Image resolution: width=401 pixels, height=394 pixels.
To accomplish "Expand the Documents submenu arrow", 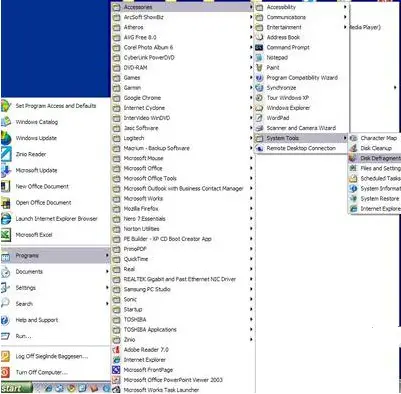I will click(x=107, y=271).
